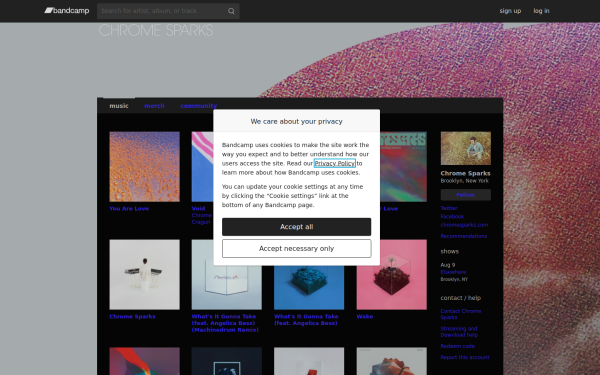This screenshot has height=375, width=600.
Task: Switch to the music tab
Action: coord(119,106)
